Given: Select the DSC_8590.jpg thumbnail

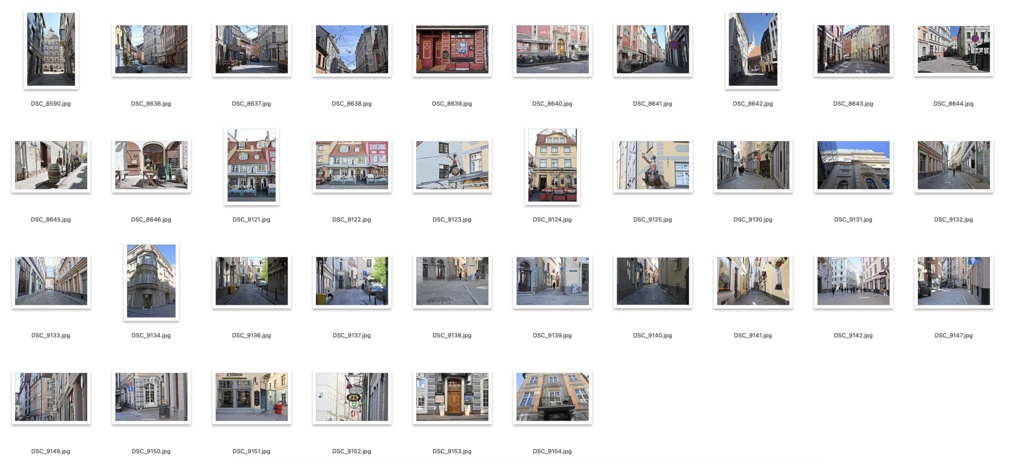Looking at the screenshot, I should pos(51,50).
